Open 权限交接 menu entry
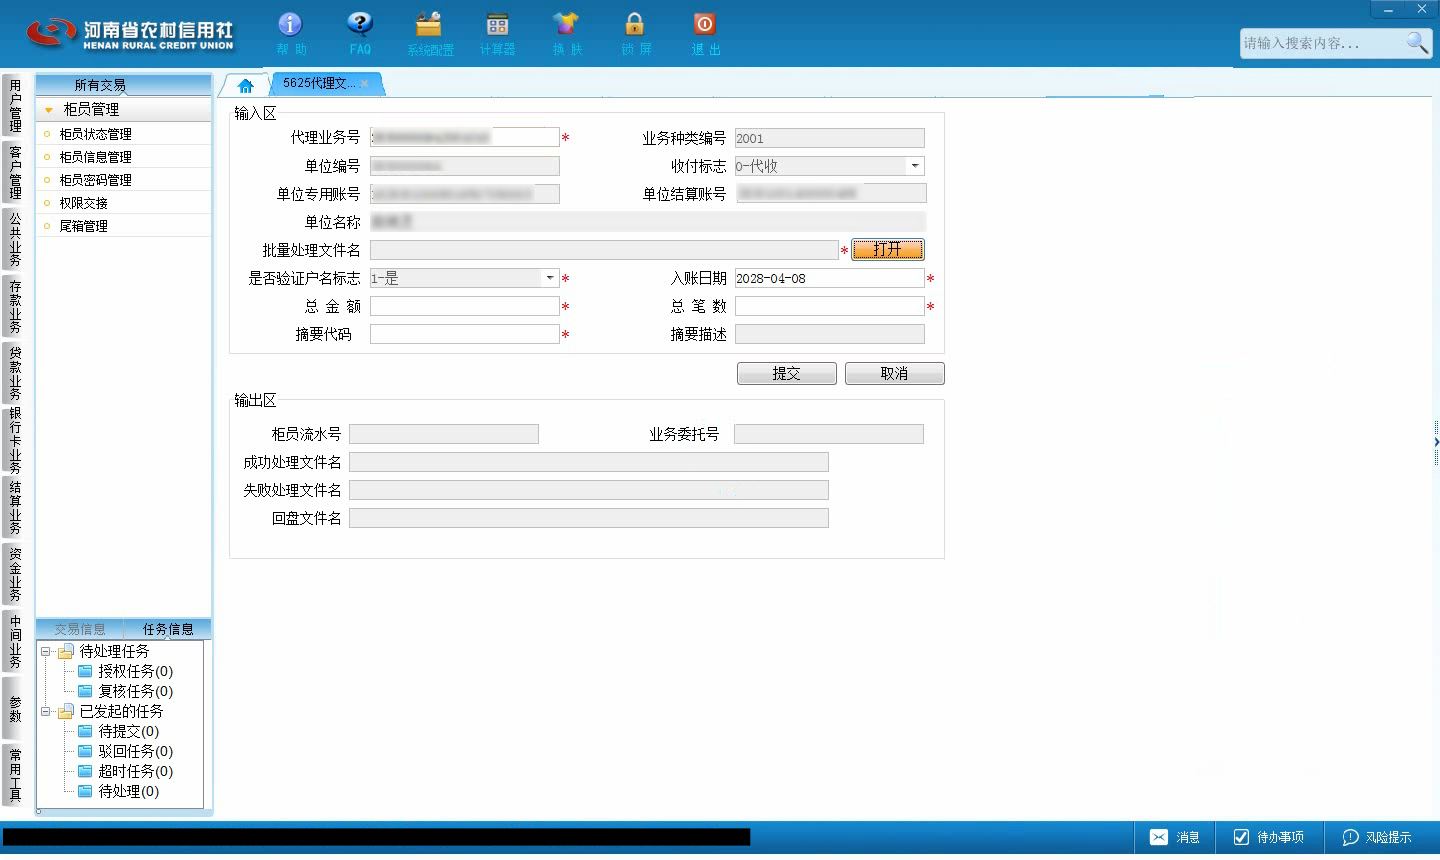The image size is (1440, 860). pos(124,203)
